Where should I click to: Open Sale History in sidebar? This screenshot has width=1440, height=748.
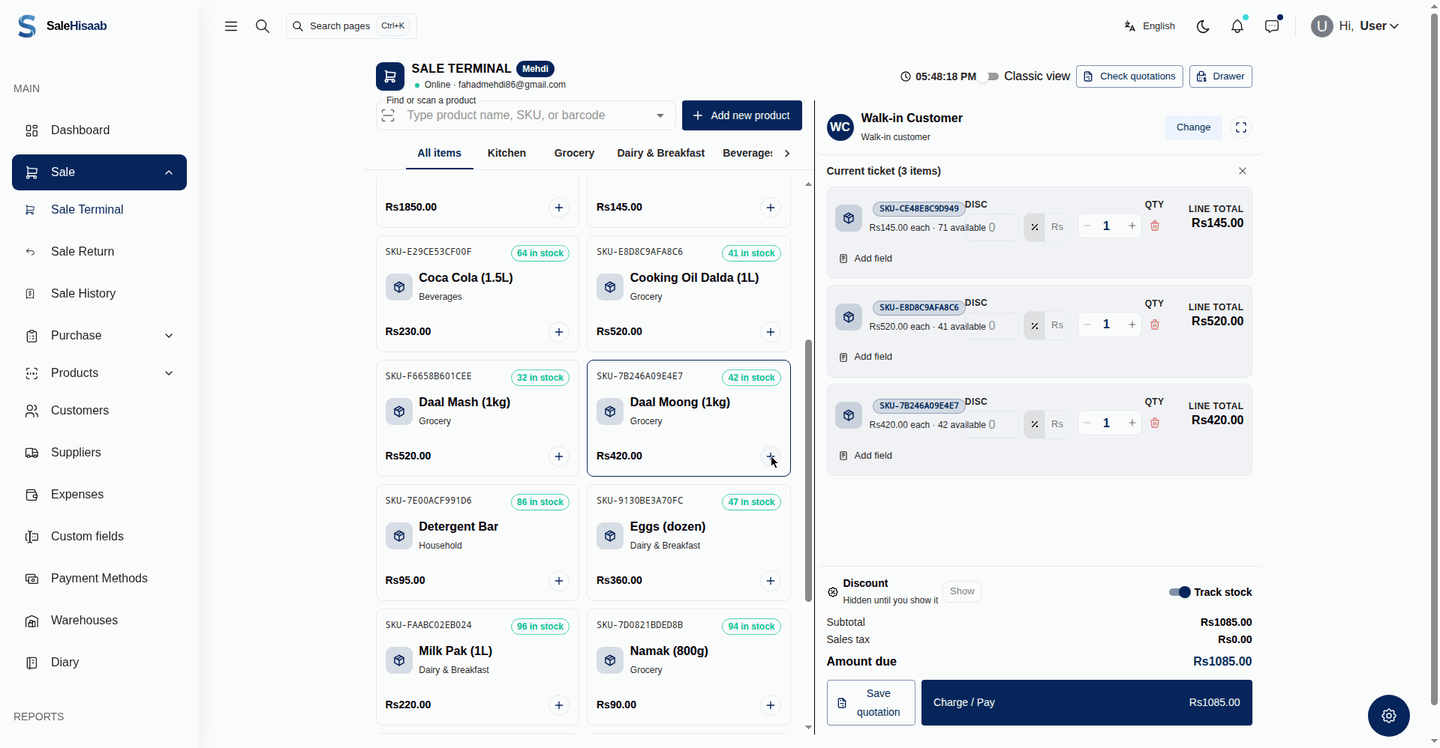click(x=83, y=294)
